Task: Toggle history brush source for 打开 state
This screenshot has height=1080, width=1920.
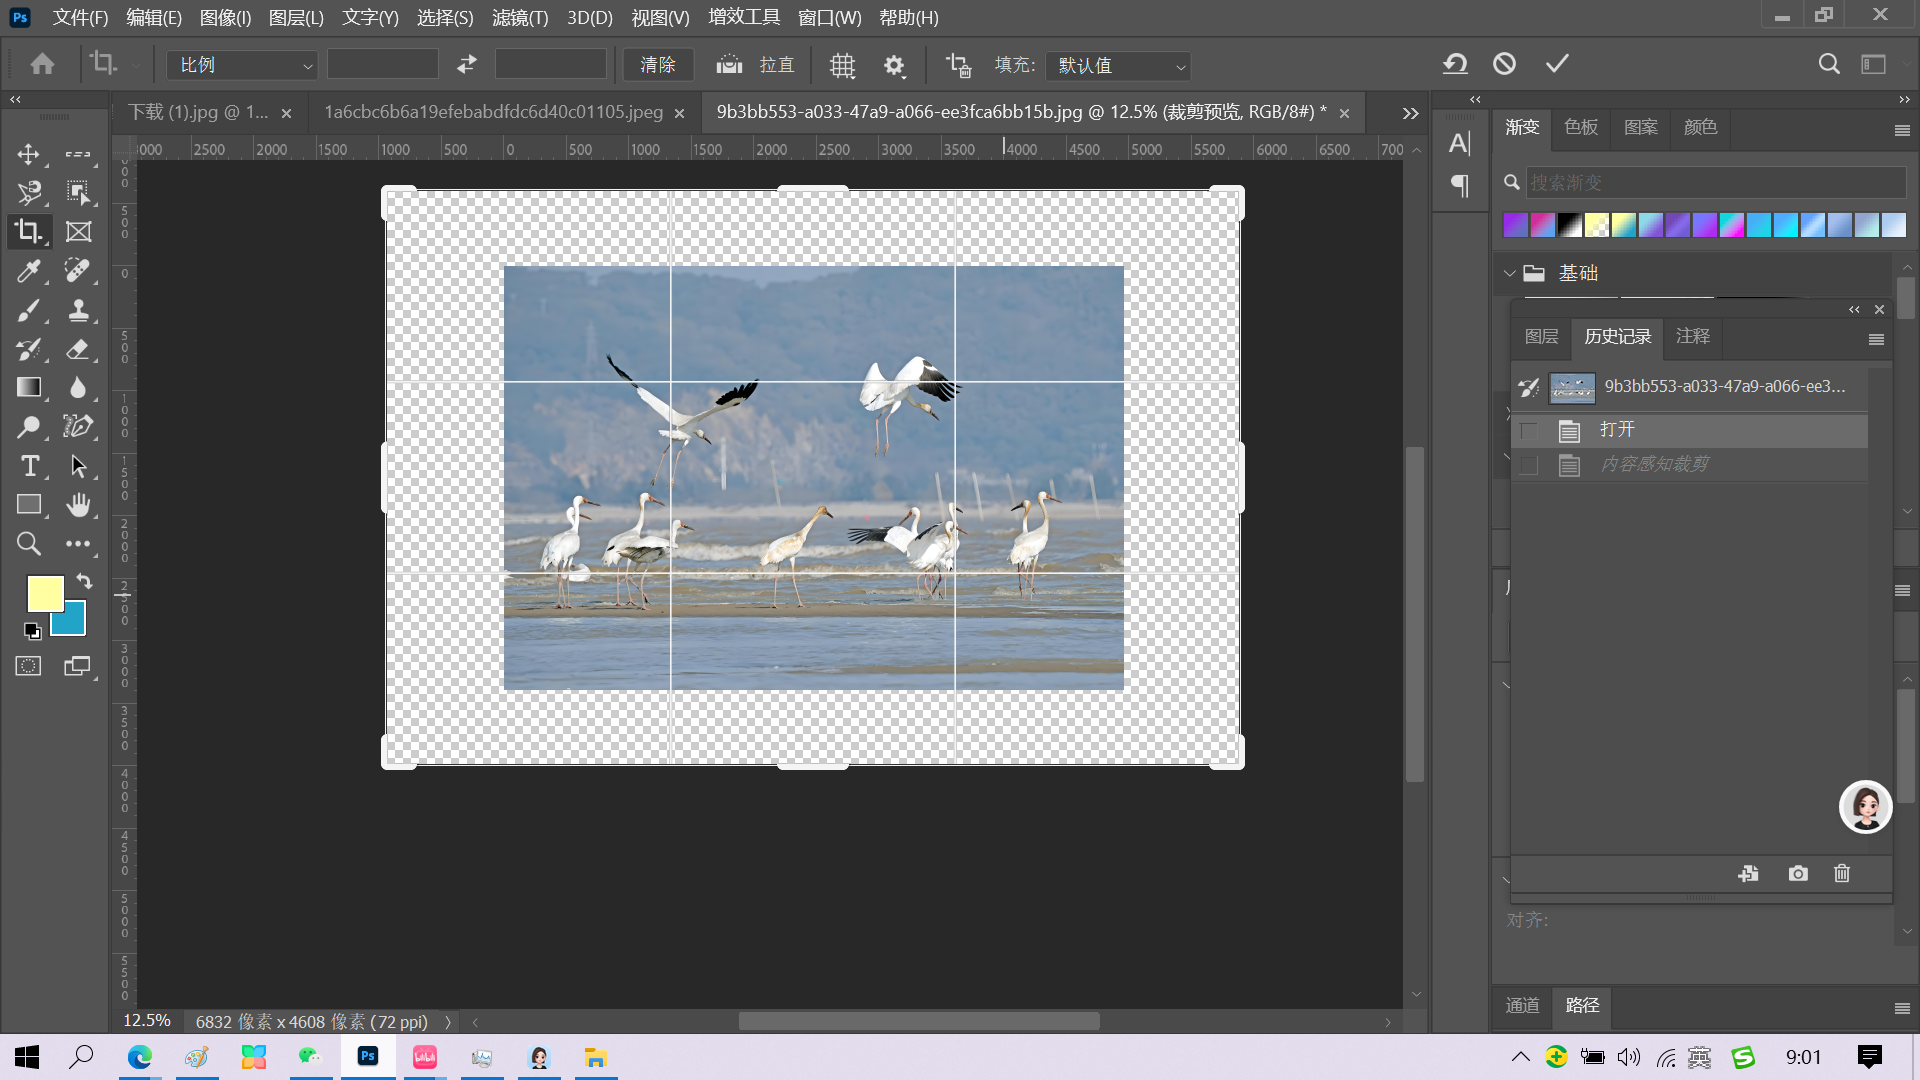Action: pyautogui.click(x=1528, y=431)
